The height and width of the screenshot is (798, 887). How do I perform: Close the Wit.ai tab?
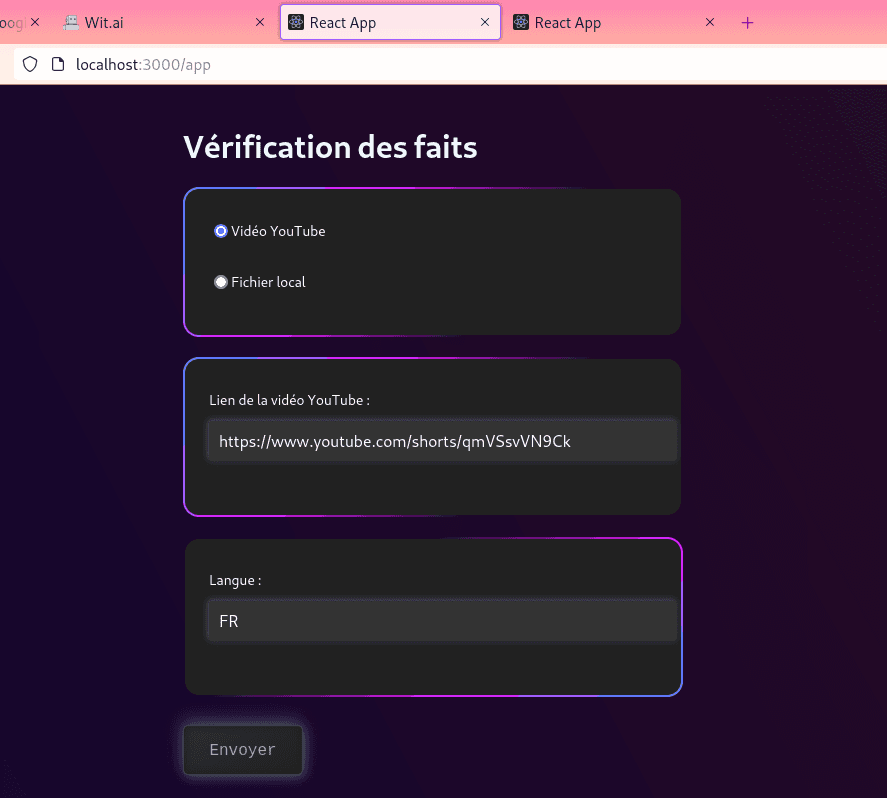click(x=259, y=21)
